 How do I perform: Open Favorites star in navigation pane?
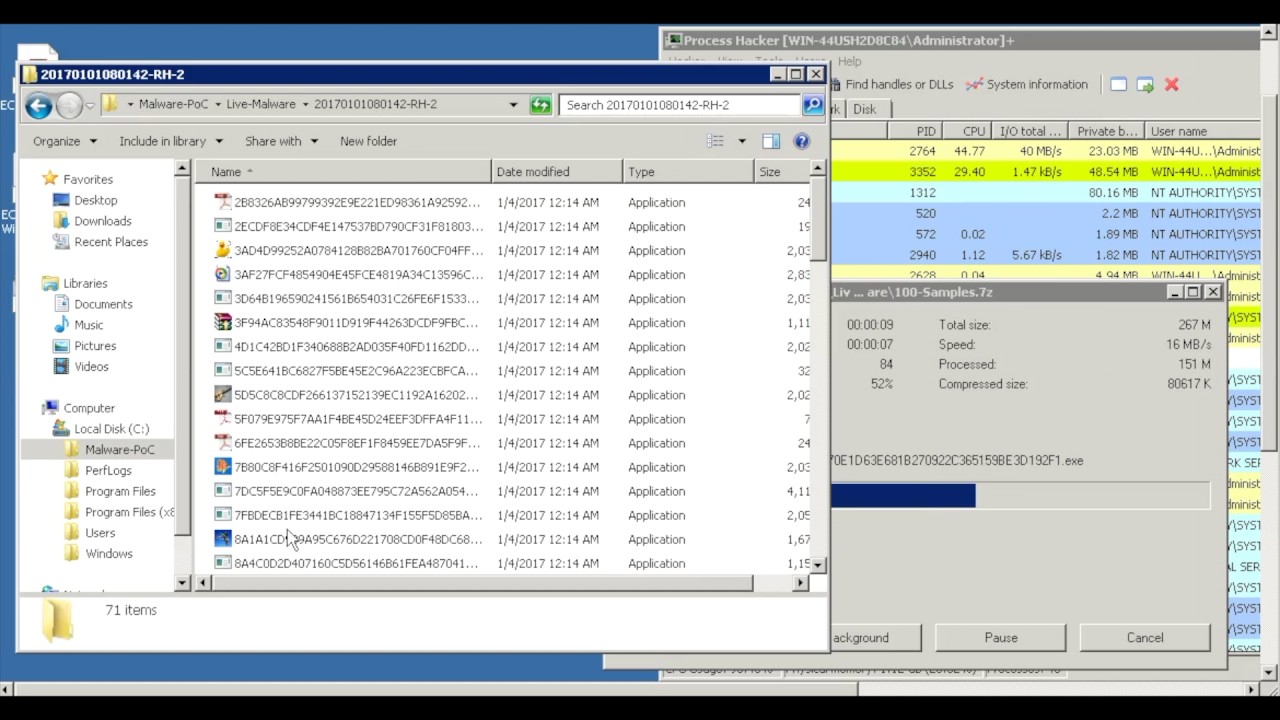[x=50, y=179]
